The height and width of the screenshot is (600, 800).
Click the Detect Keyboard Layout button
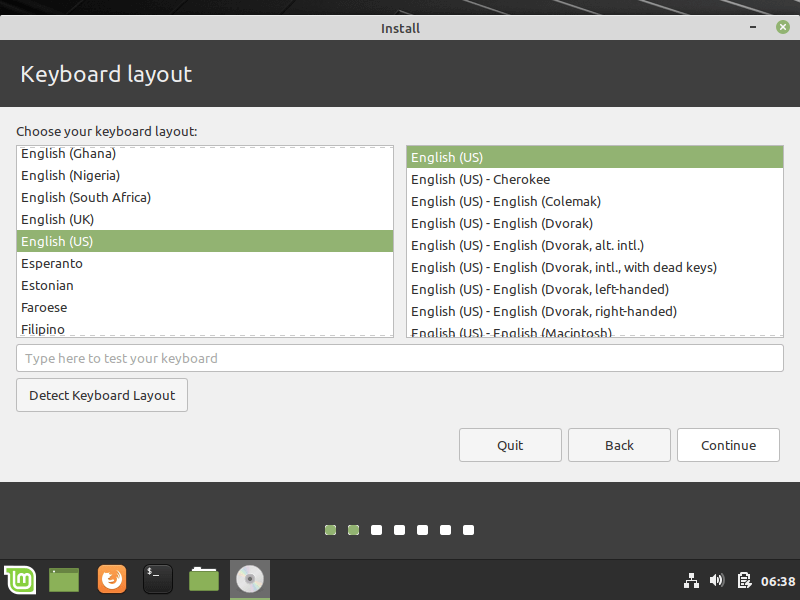point(101,395)
